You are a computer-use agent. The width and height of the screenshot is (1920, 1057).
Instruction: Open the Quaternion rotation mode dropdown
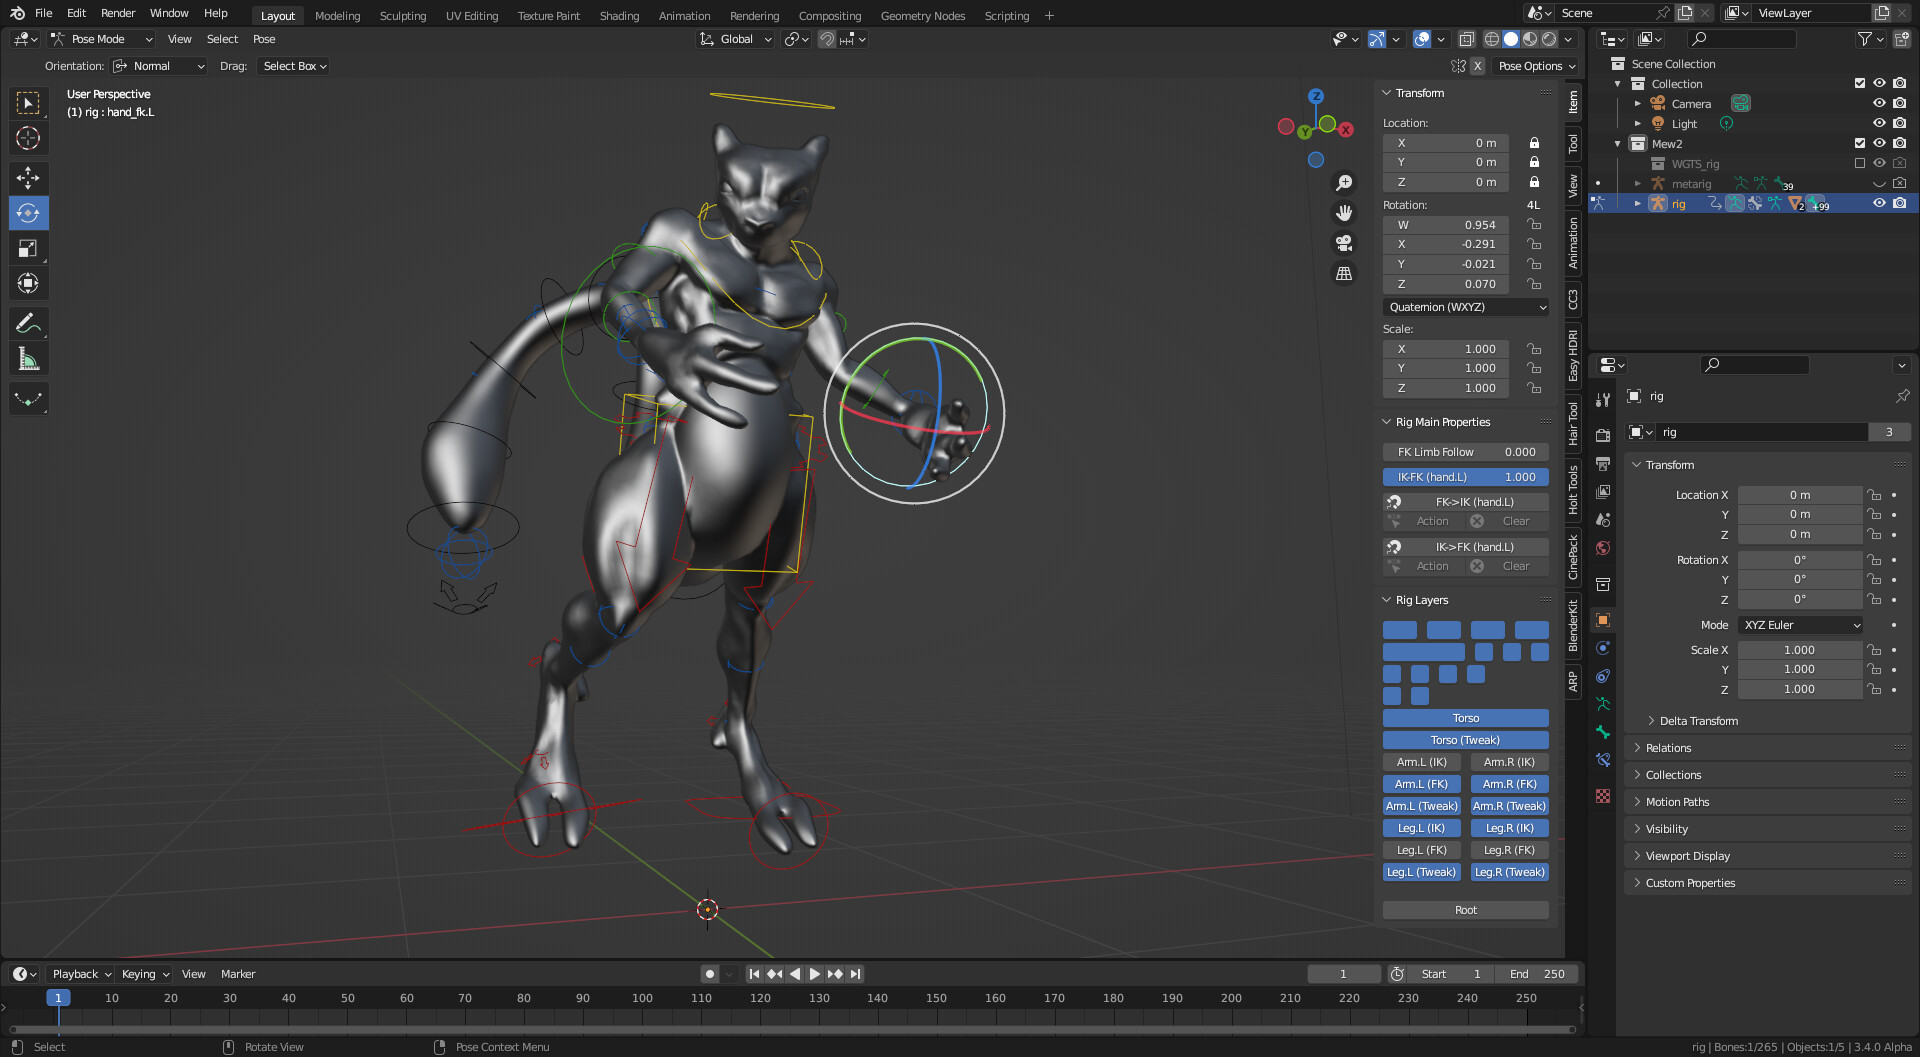(x=1466, y=307)
